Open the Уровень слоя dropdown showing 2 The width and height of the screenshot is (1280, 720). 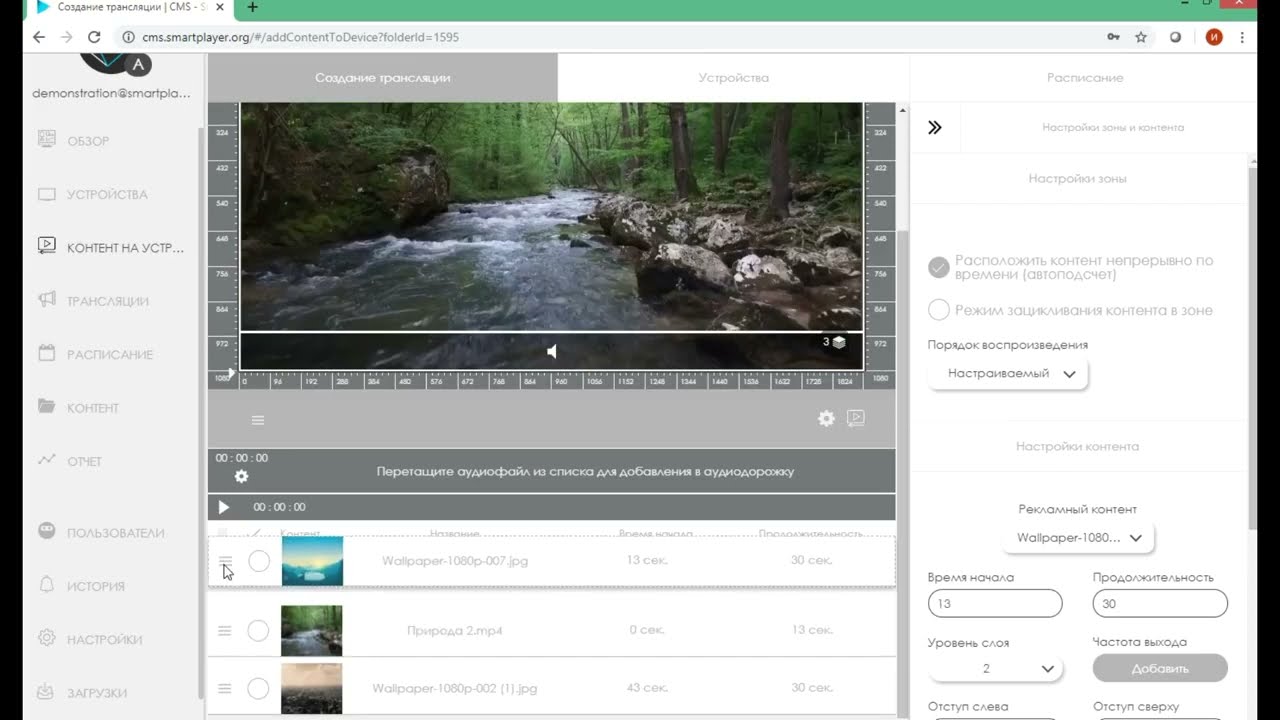[995, 668]
